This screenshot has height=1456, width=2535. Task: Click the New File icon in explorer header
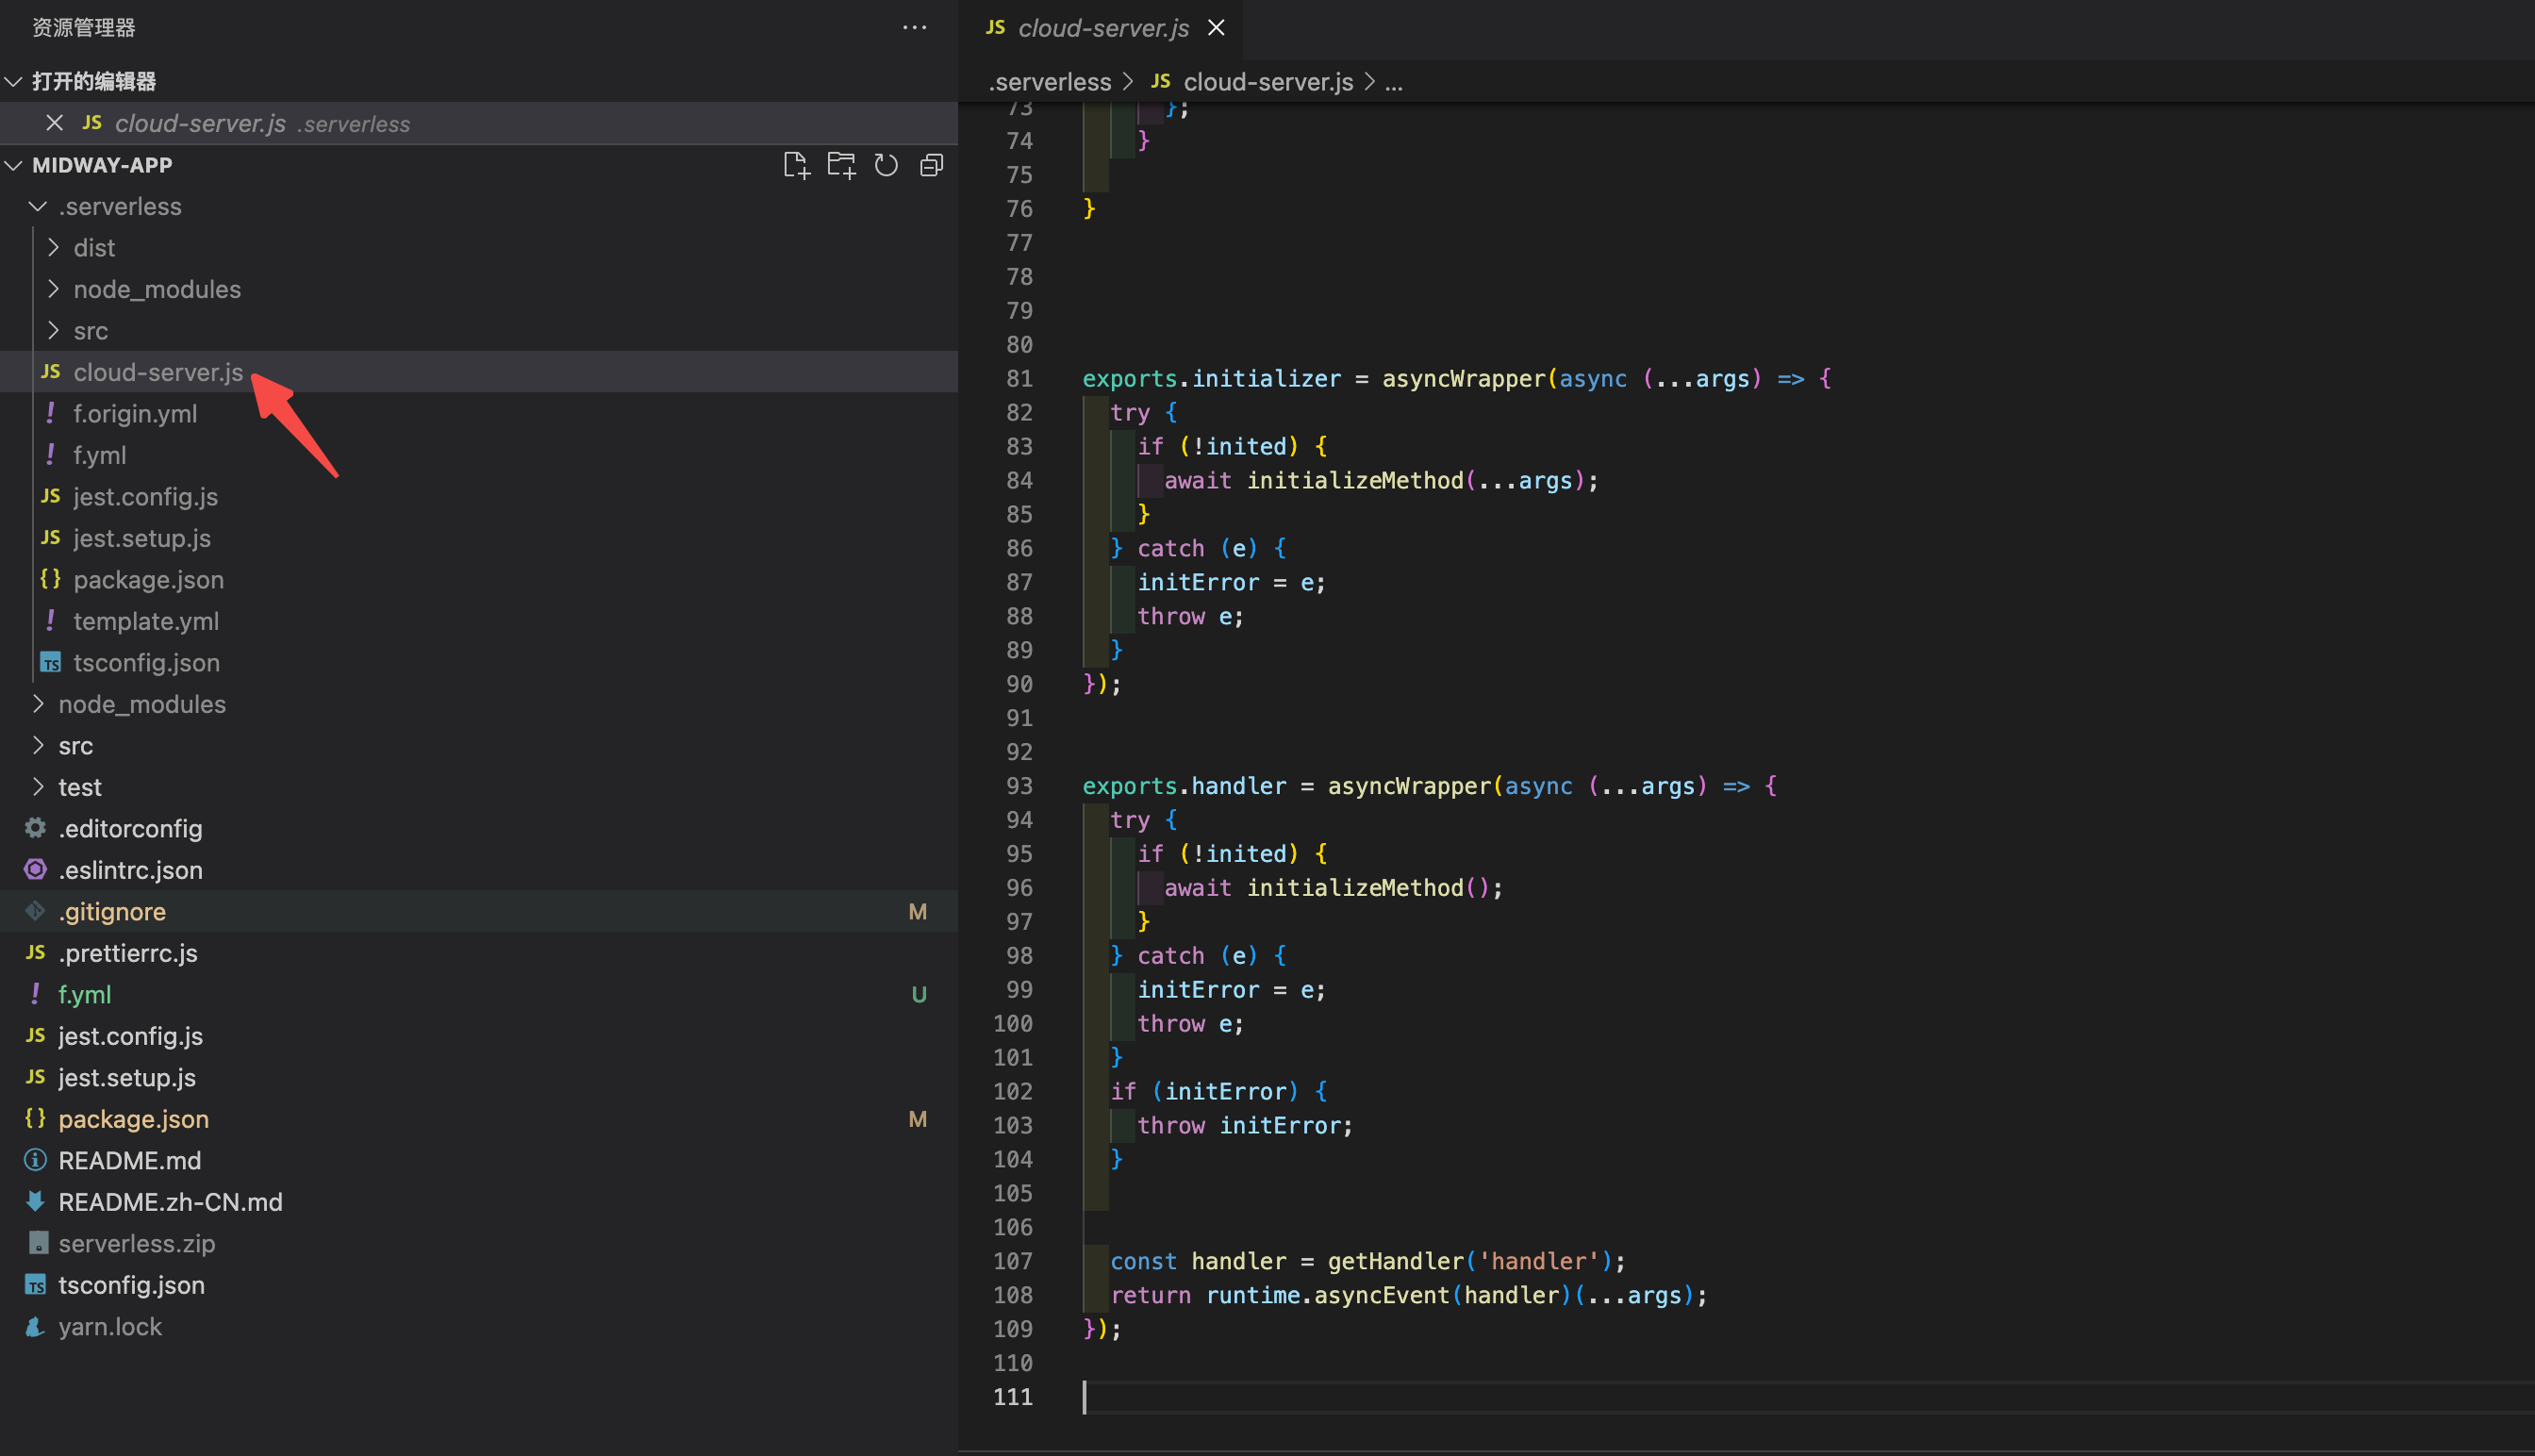[x=796, y=165]
